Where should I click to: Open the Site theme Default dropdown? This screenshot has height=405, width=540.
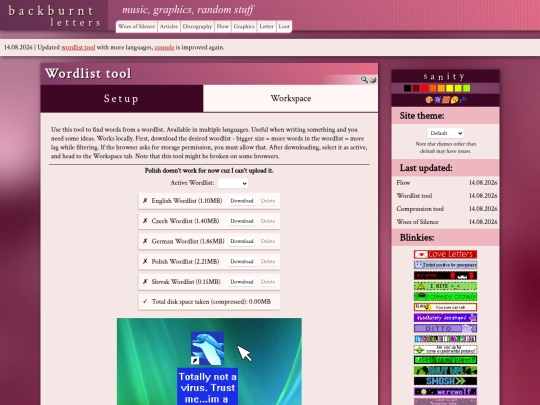click(445, 133)
